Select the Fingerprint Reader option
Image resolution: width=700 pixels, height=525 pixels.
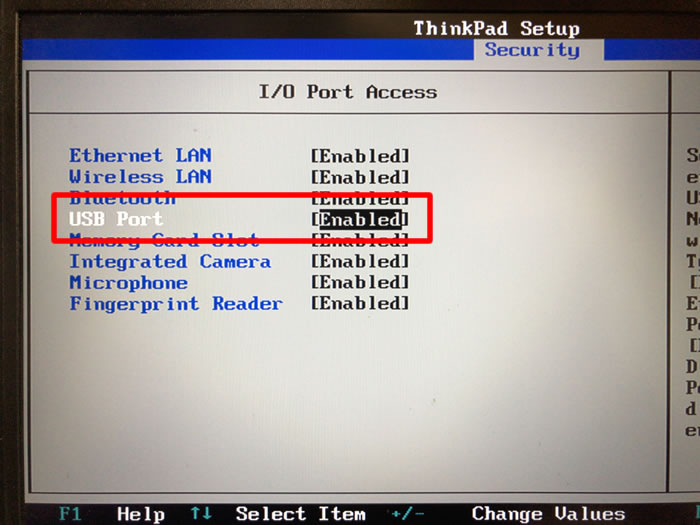(x=176, y=304)
